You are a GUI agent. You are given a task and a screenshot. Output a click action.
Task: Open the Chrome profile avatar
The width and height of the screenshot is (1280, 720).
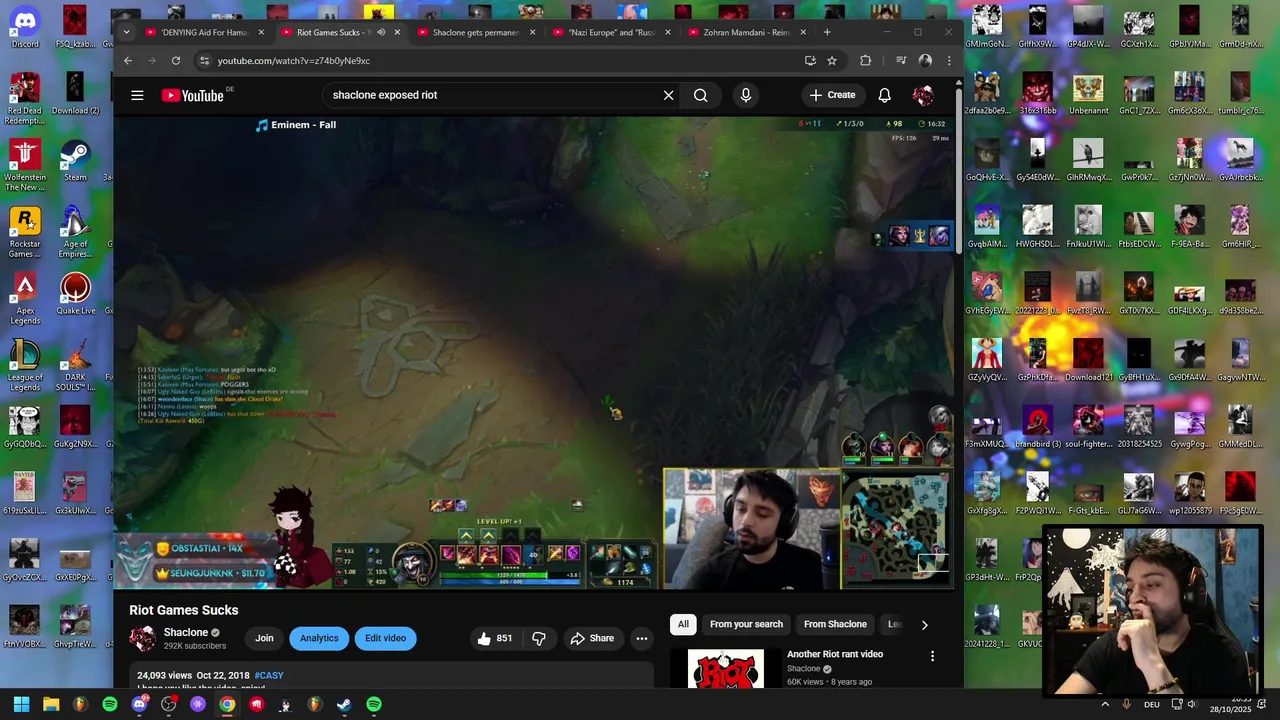pyautogui.click(x=925, y=60)
